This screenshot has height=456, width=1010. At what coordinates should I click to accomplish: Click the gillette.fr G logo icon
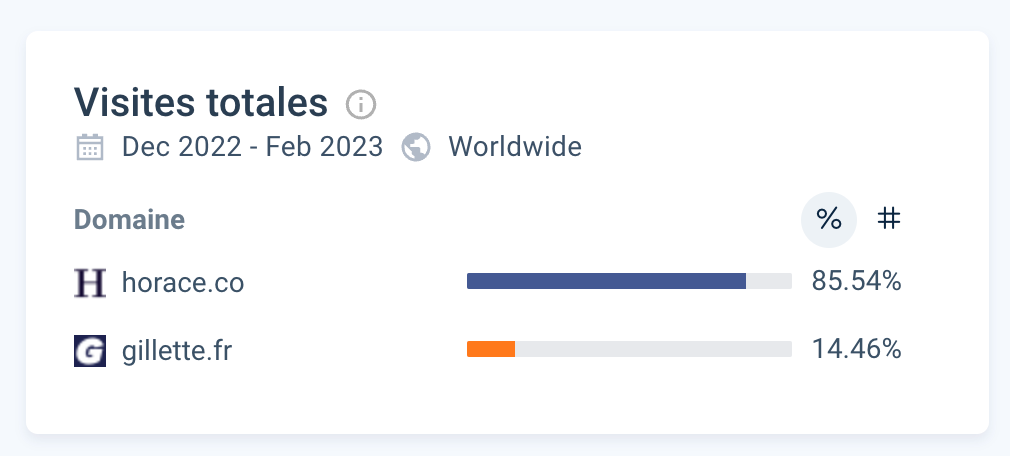tap(90, 351)
